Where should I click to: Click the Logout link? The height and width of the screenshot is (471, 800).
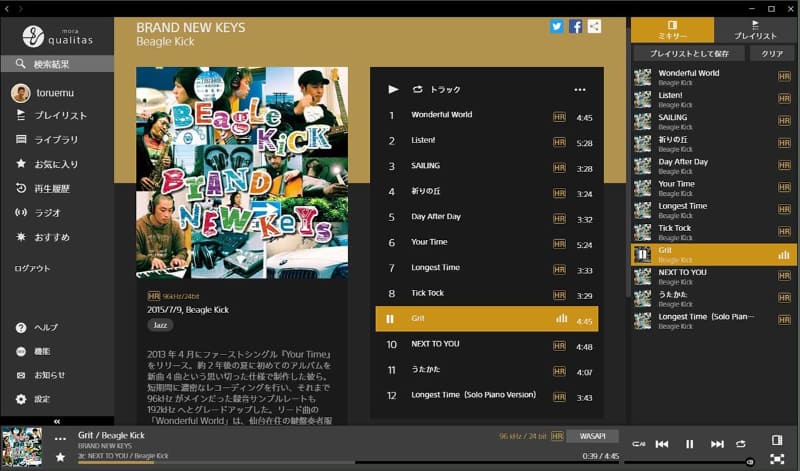[32, 268]
